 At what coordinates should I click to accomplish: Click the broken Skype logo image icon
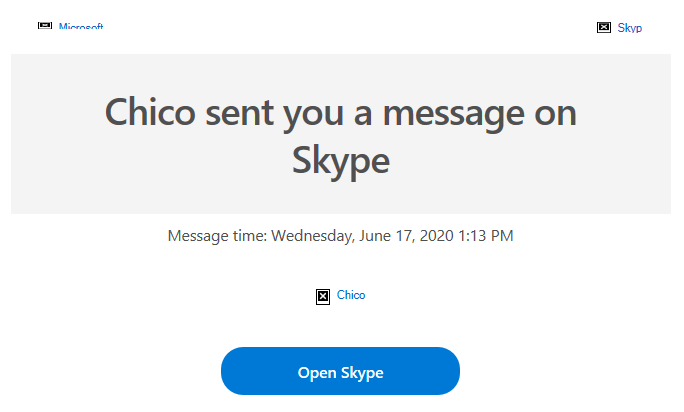604,28
